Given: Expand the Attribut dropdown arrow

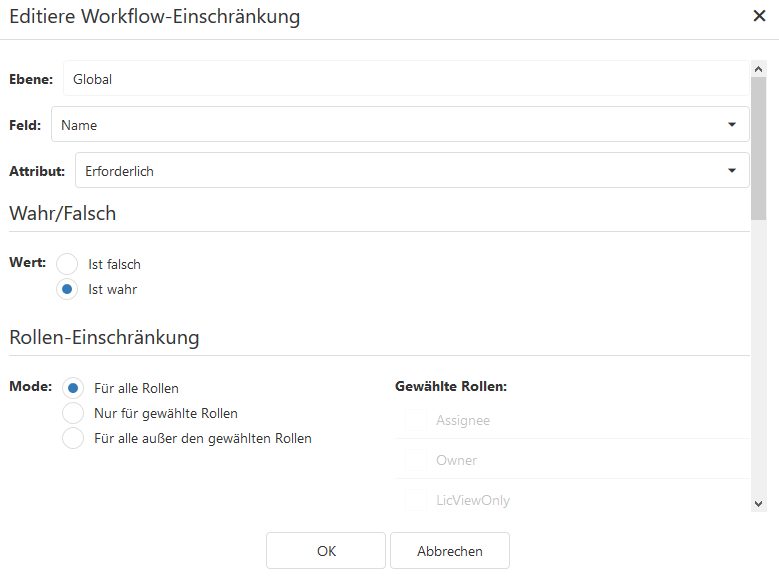Looking at the screenshot, I should 732,171.
